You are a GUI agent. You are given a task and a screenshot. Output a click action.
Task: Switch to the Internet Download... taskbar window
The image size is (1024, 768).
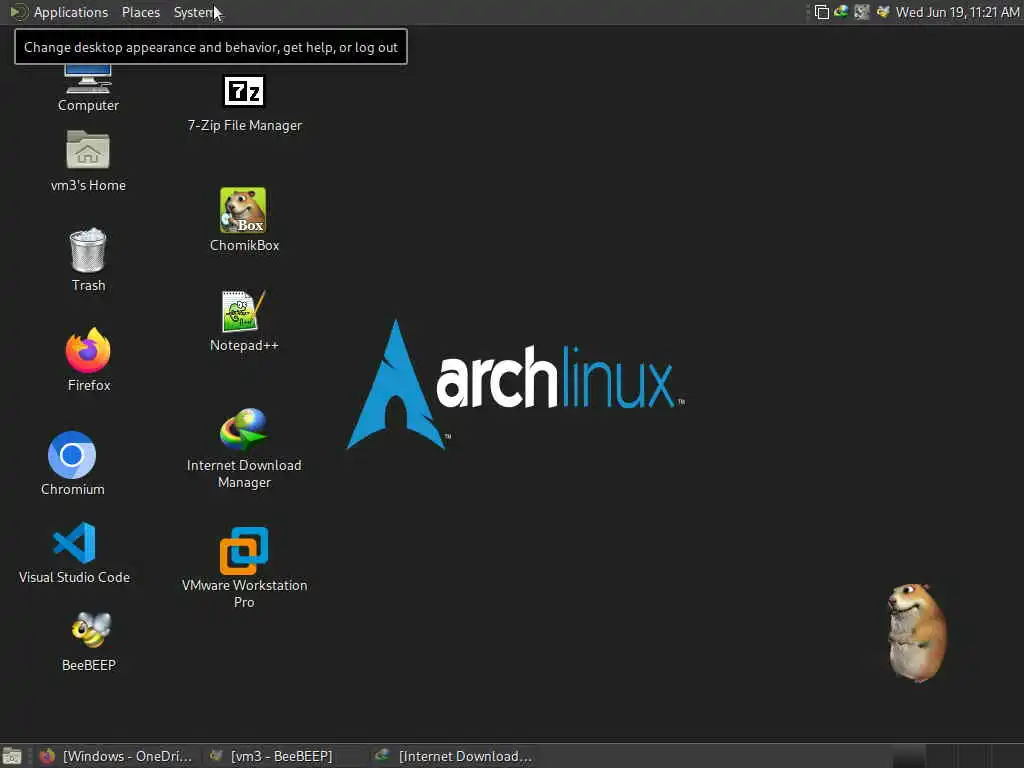(454, 756)
